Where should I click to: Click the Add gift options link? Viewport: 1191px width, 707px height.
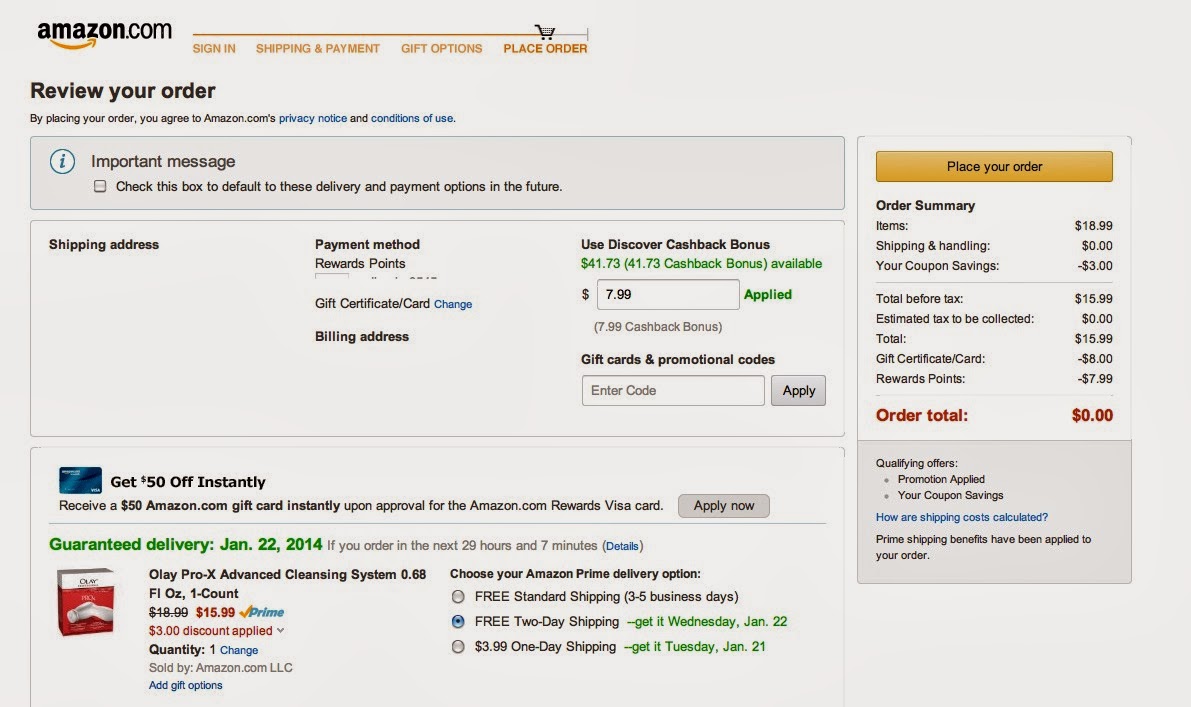pyautogui.click(x=184, y=684)
